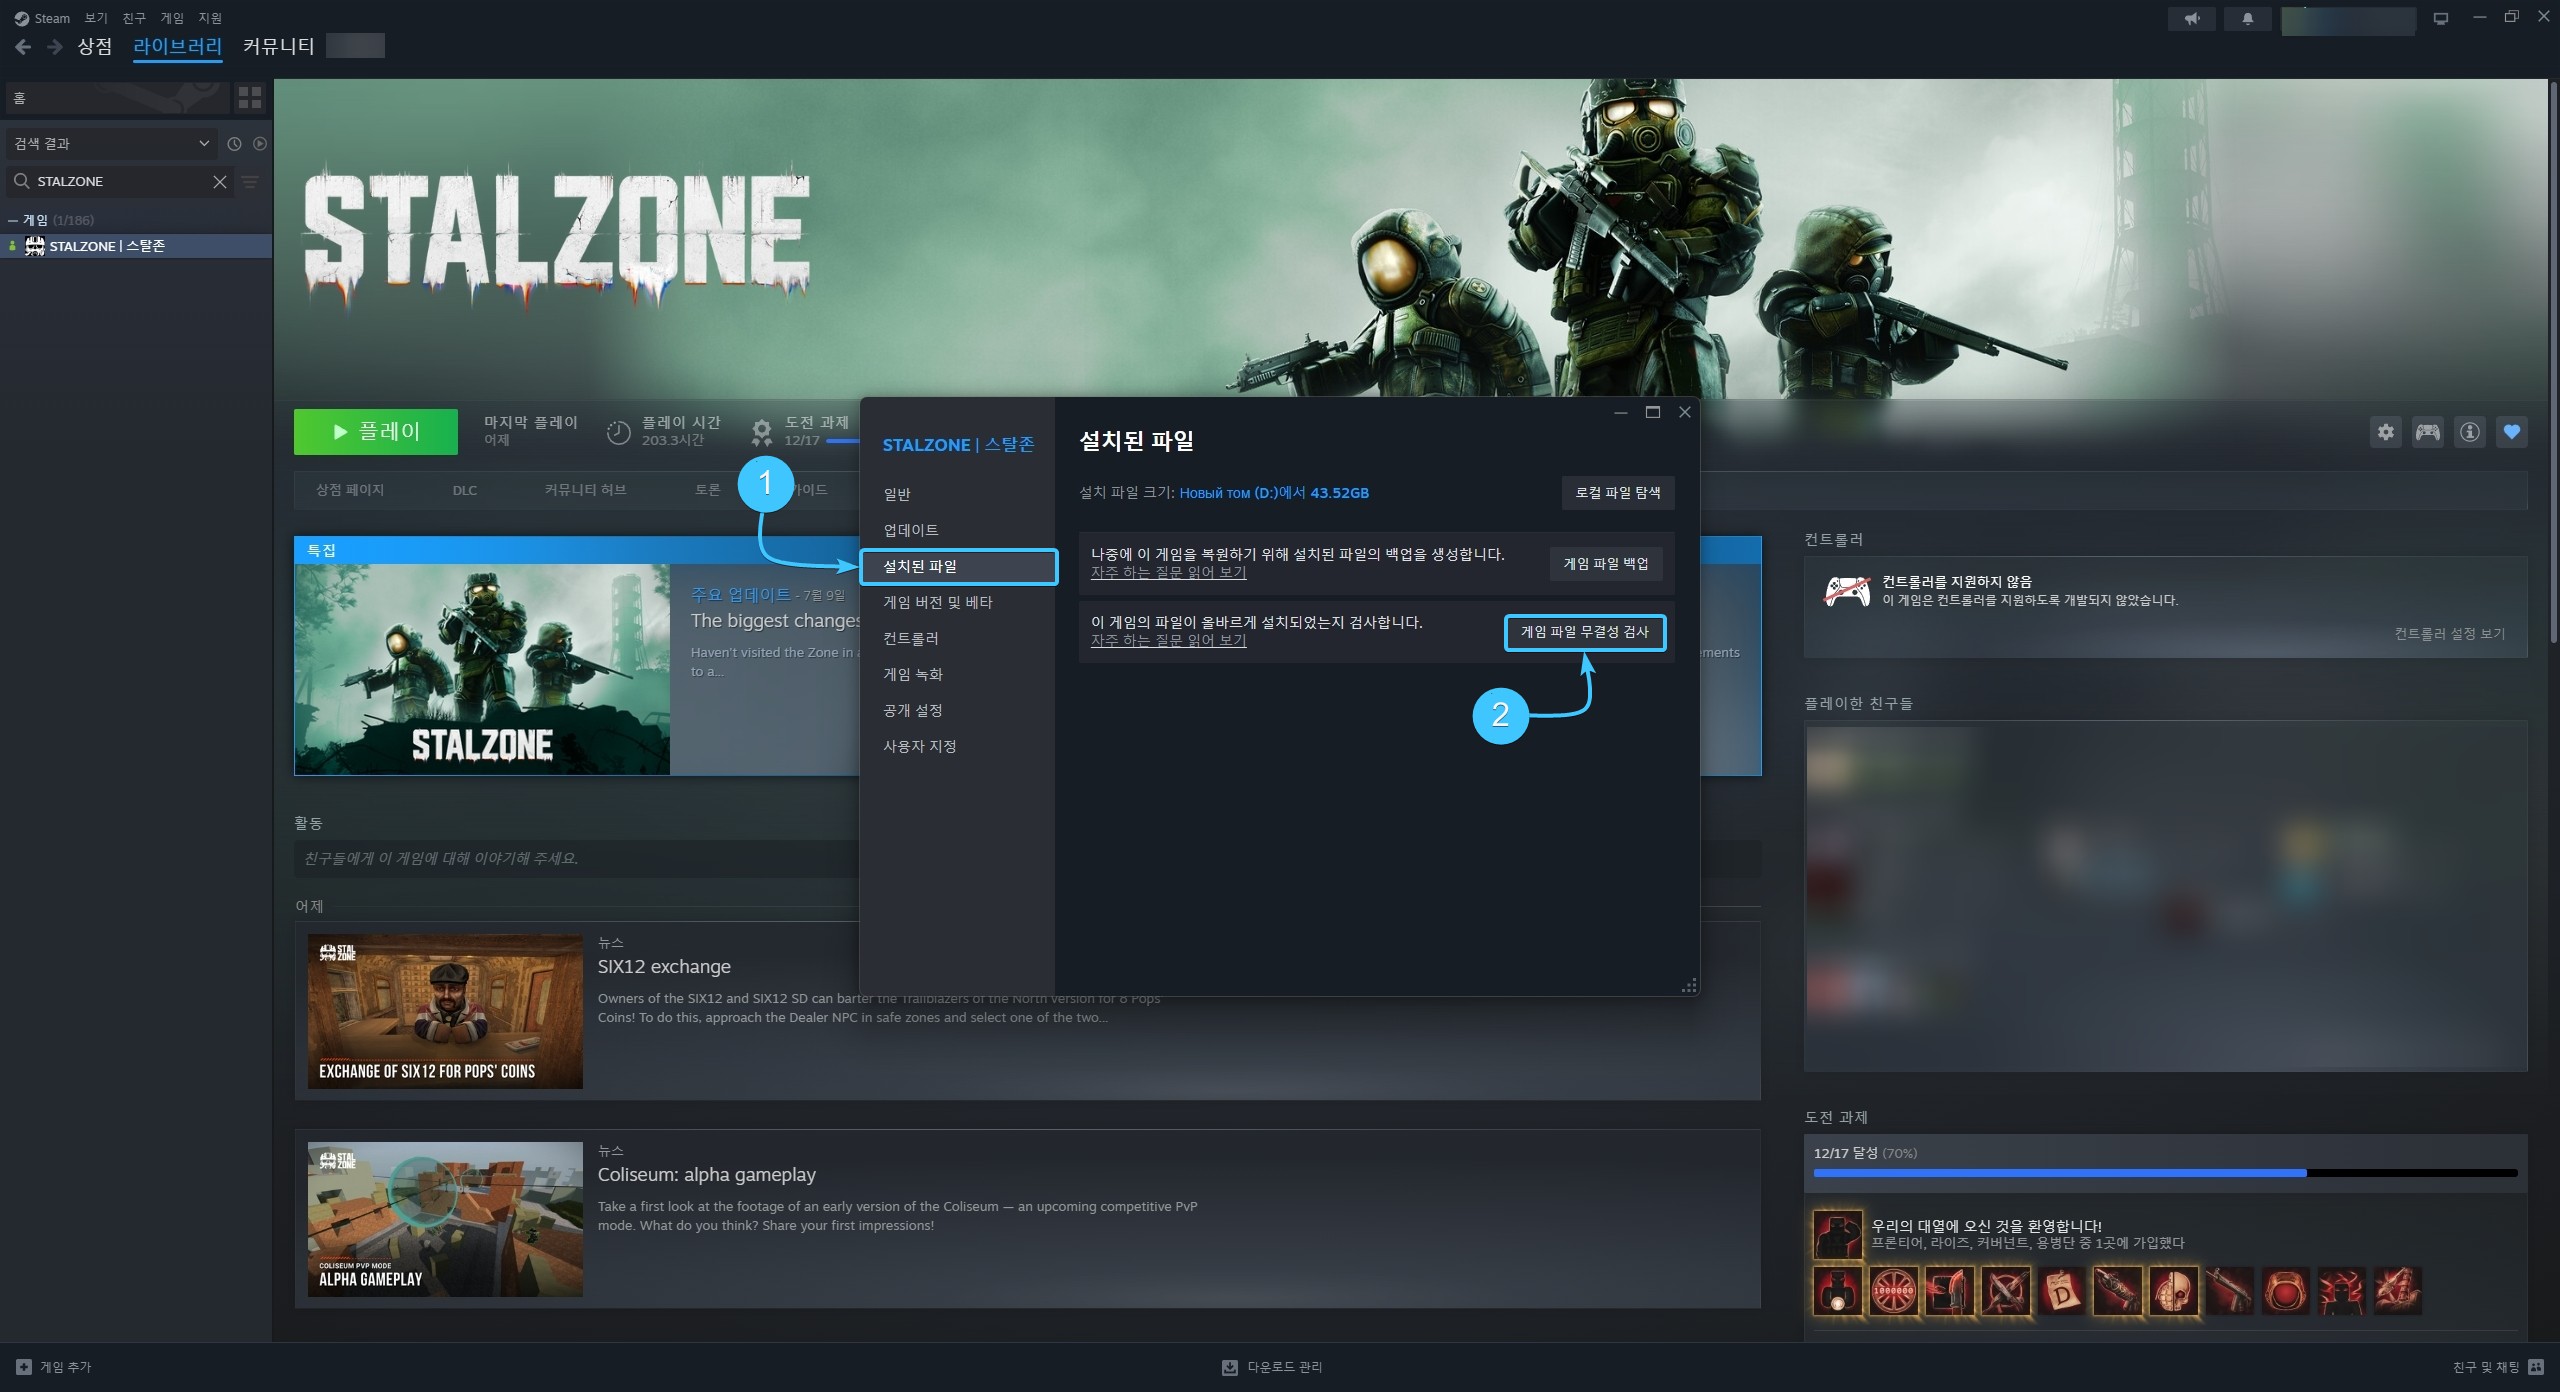Select 일반 in the properties dialog
The image size is (2560, 1392).
957,494
